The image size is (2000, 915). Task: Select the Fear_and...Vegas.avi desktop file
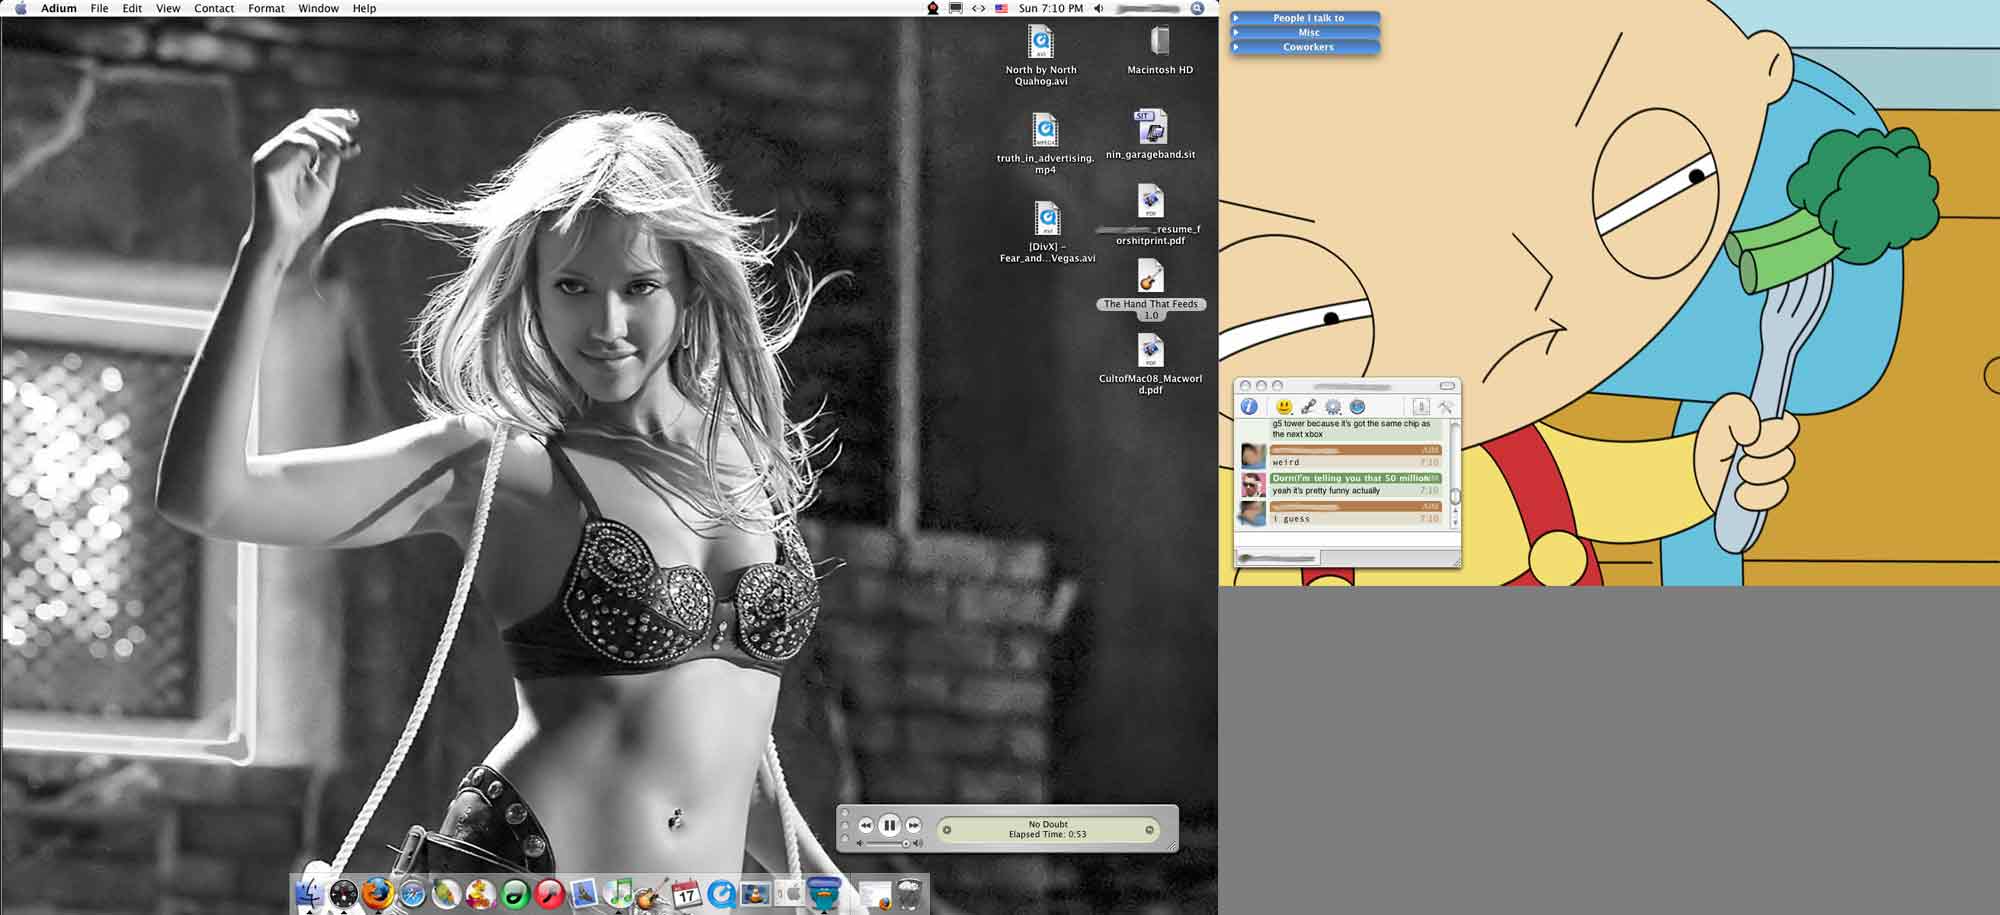point(1047,231)
